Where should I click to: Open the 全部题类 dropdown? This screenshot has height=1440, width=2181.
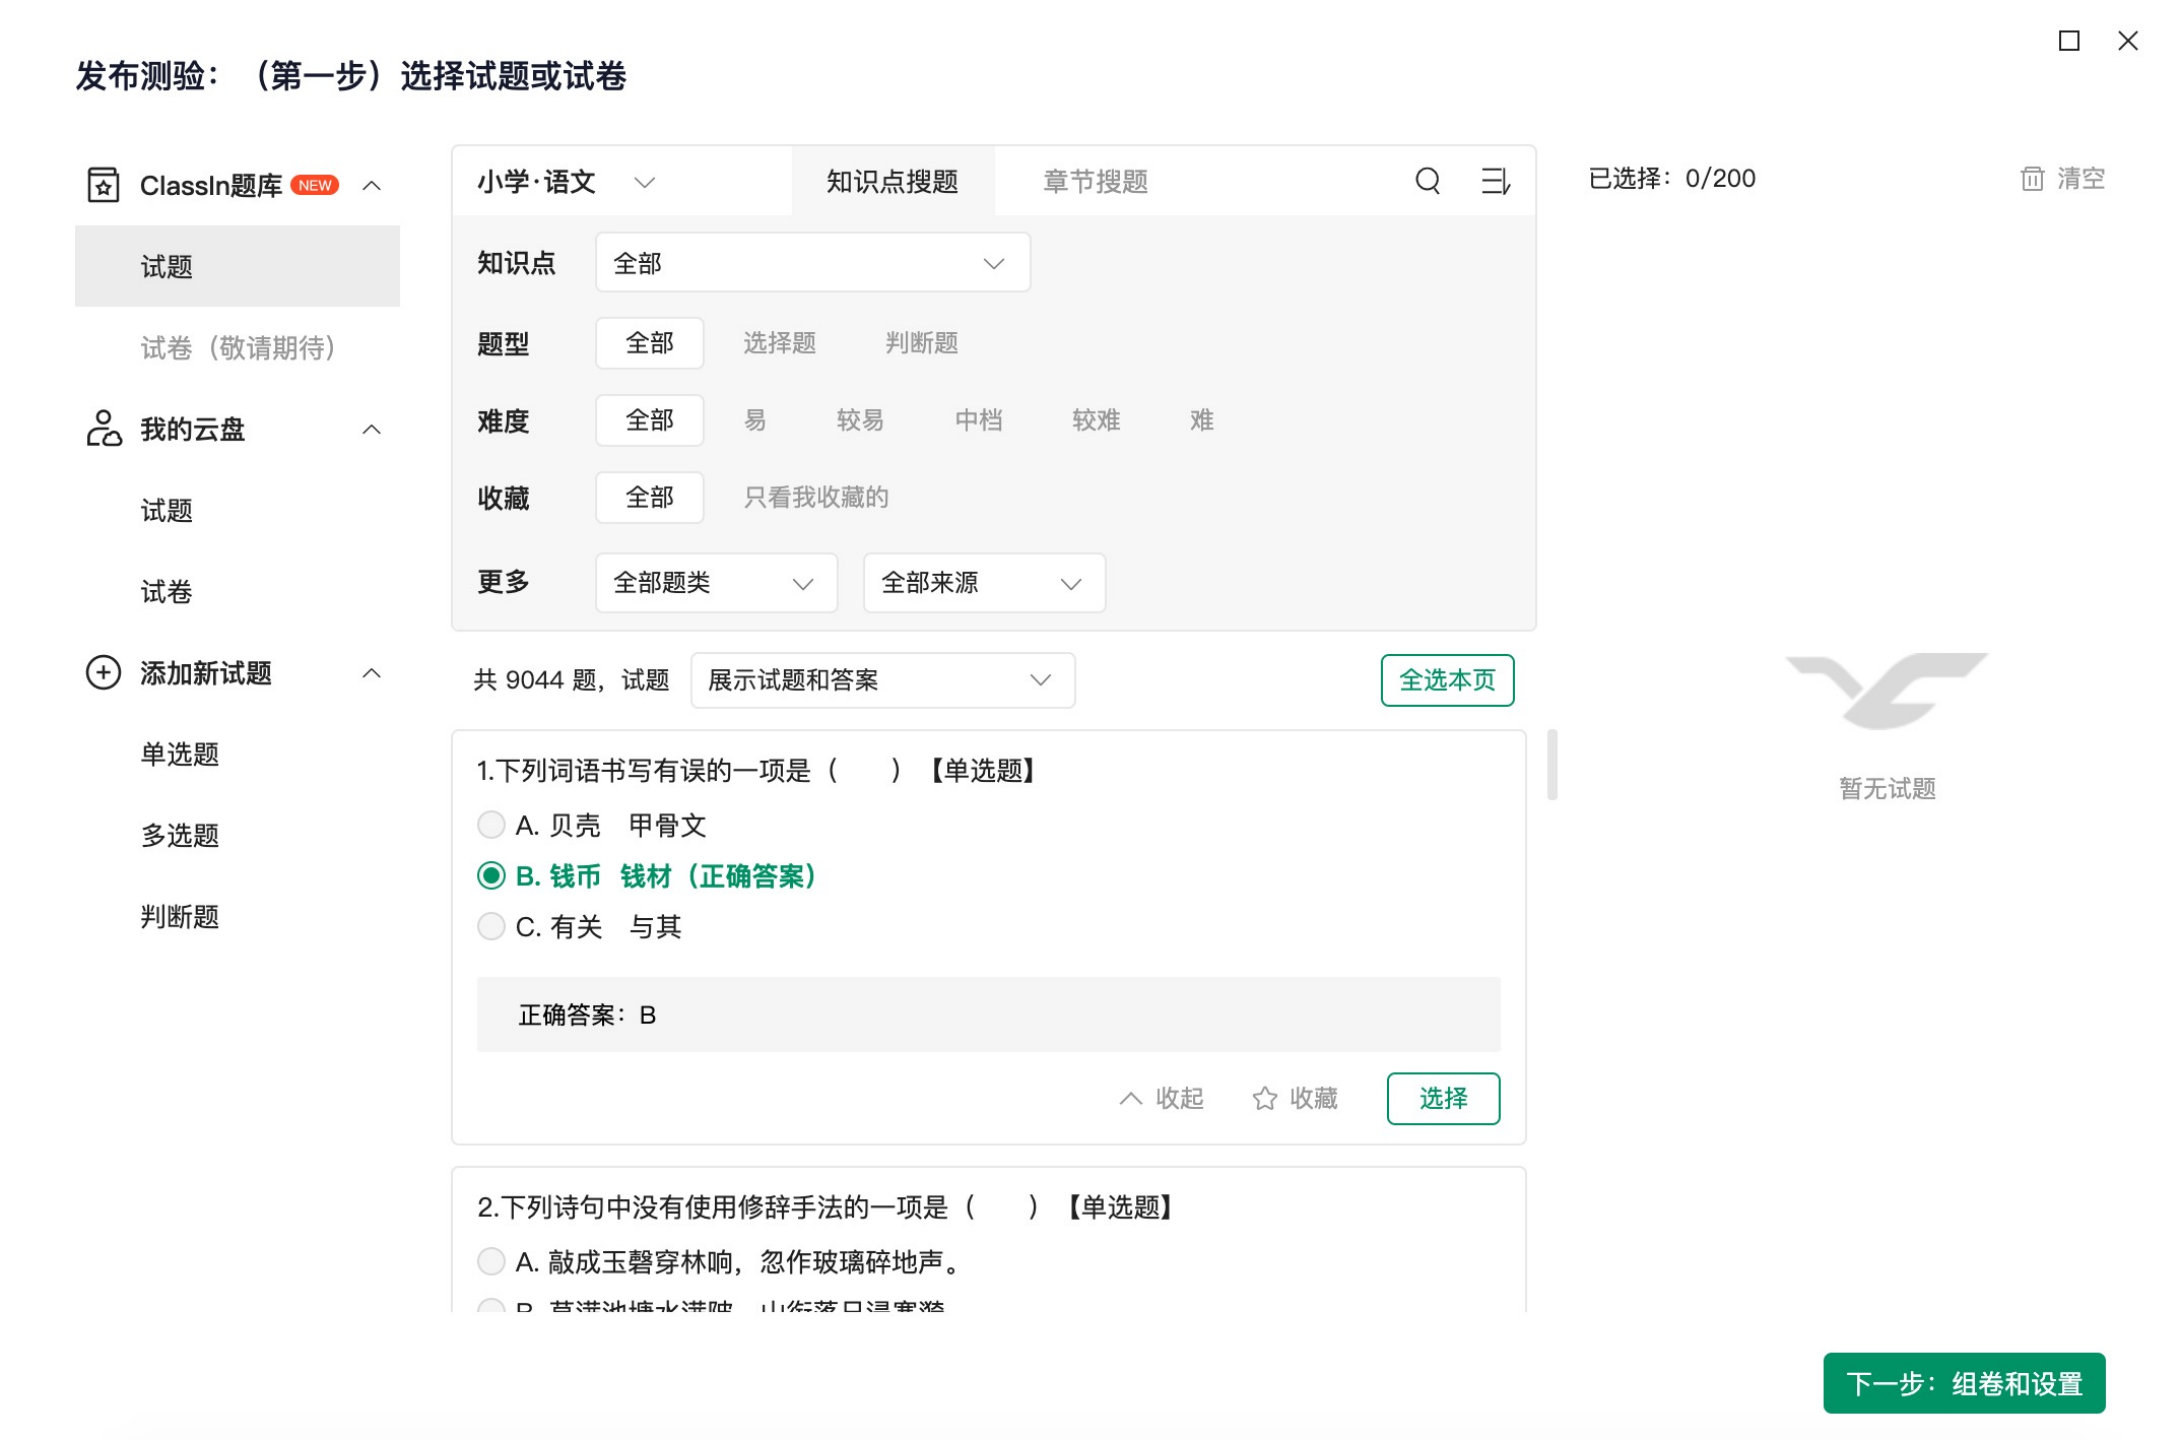tap(716, 582)
